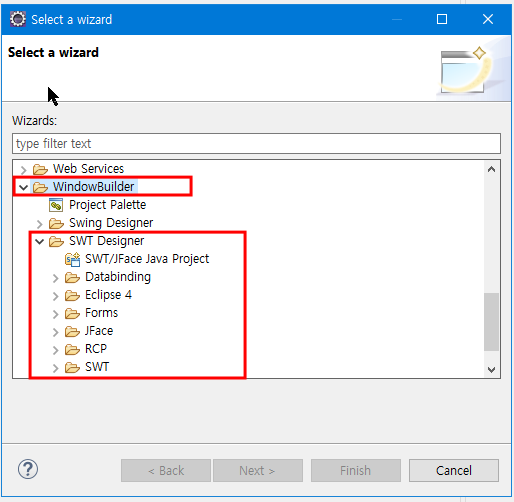The width and height of the screenshot is (514, 502).
Task: Click the Cancel button
Action: 454,470
